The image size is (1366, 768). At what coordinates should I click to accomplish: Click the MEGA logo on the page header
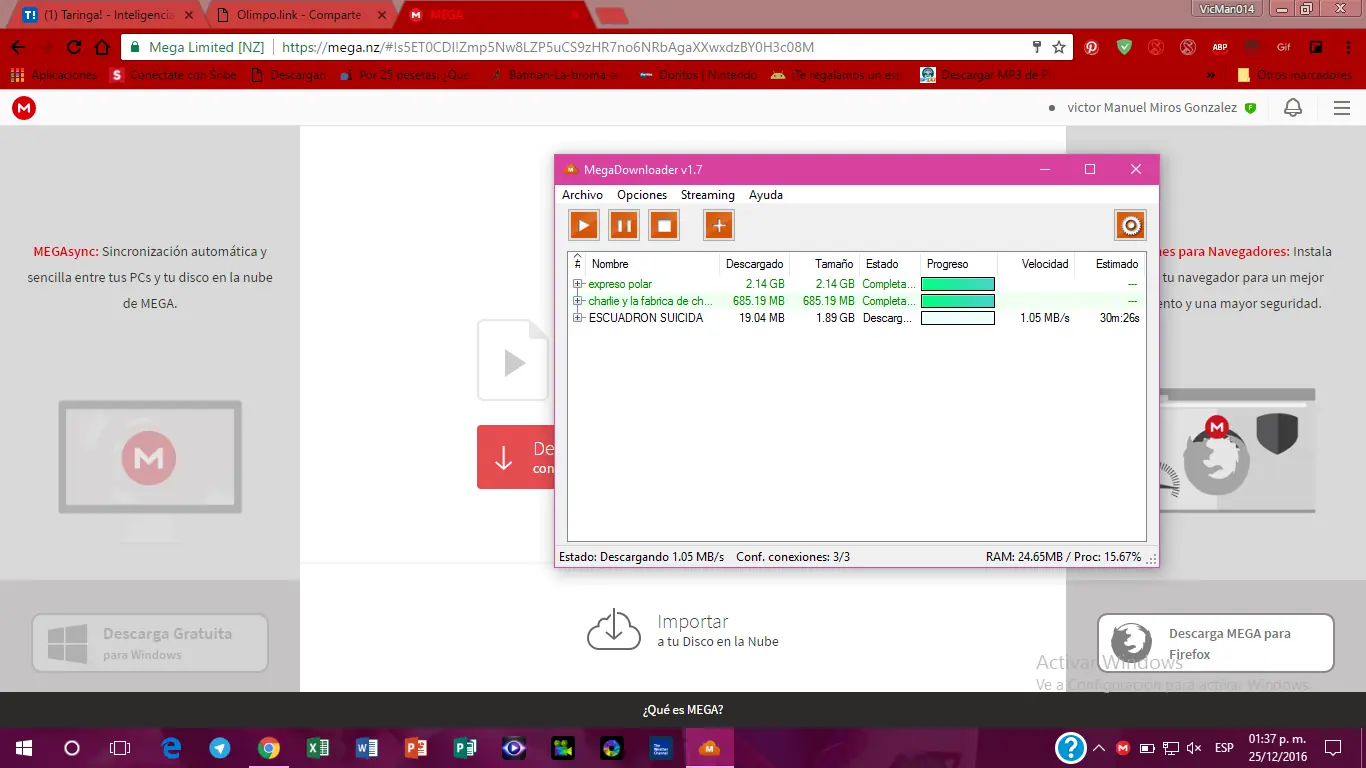coord(24,108)
